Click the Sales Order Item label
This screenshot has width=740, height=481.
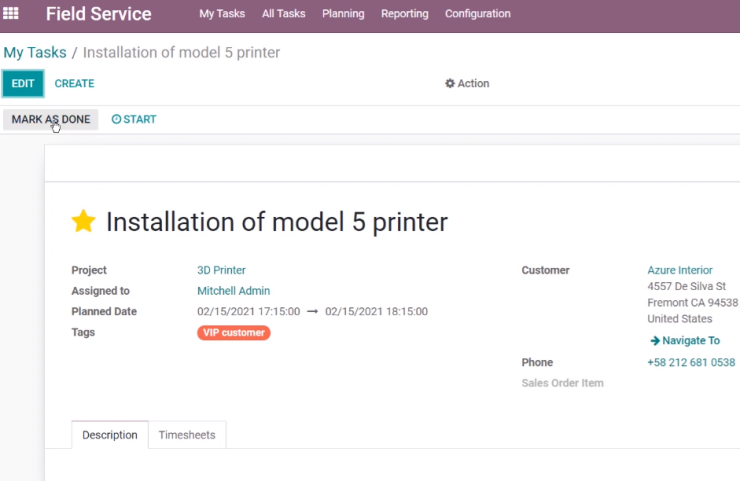(563, 383)
